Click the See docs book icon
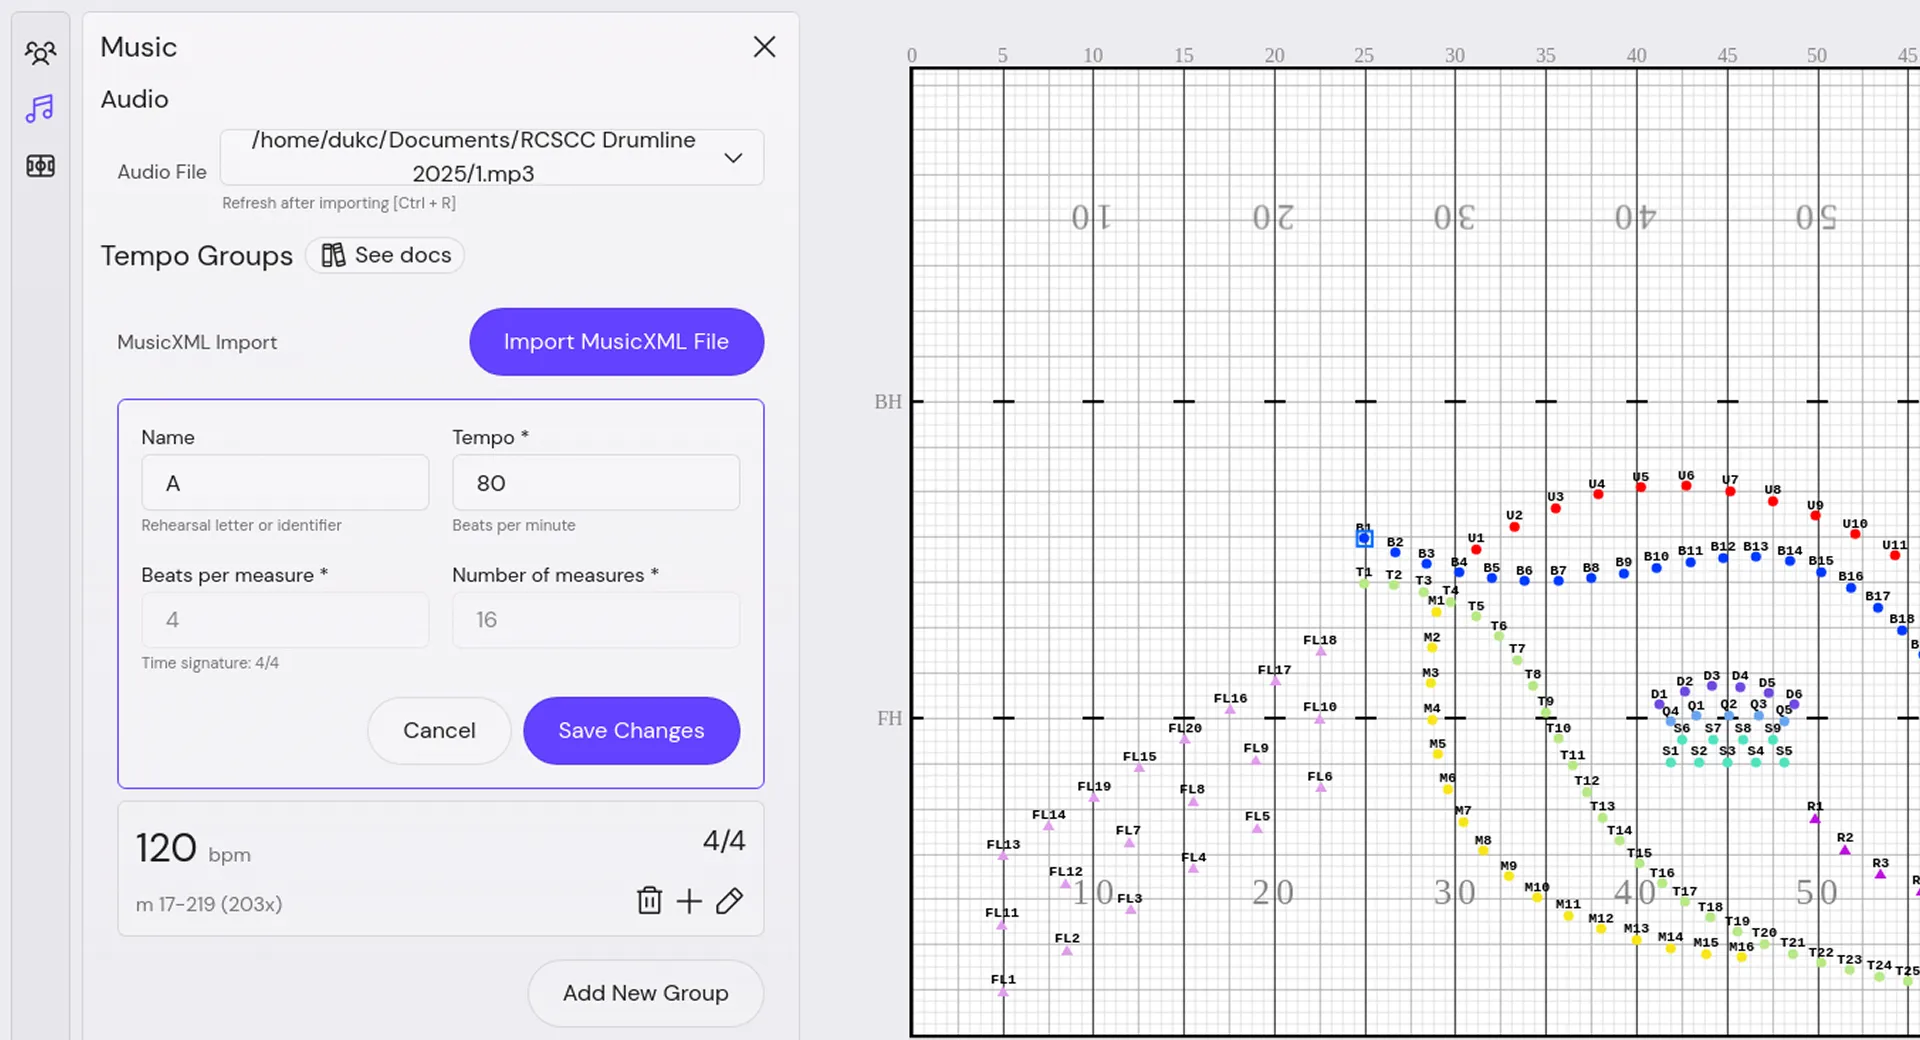The image size is (1920, 1040). [x=333, y=255]
